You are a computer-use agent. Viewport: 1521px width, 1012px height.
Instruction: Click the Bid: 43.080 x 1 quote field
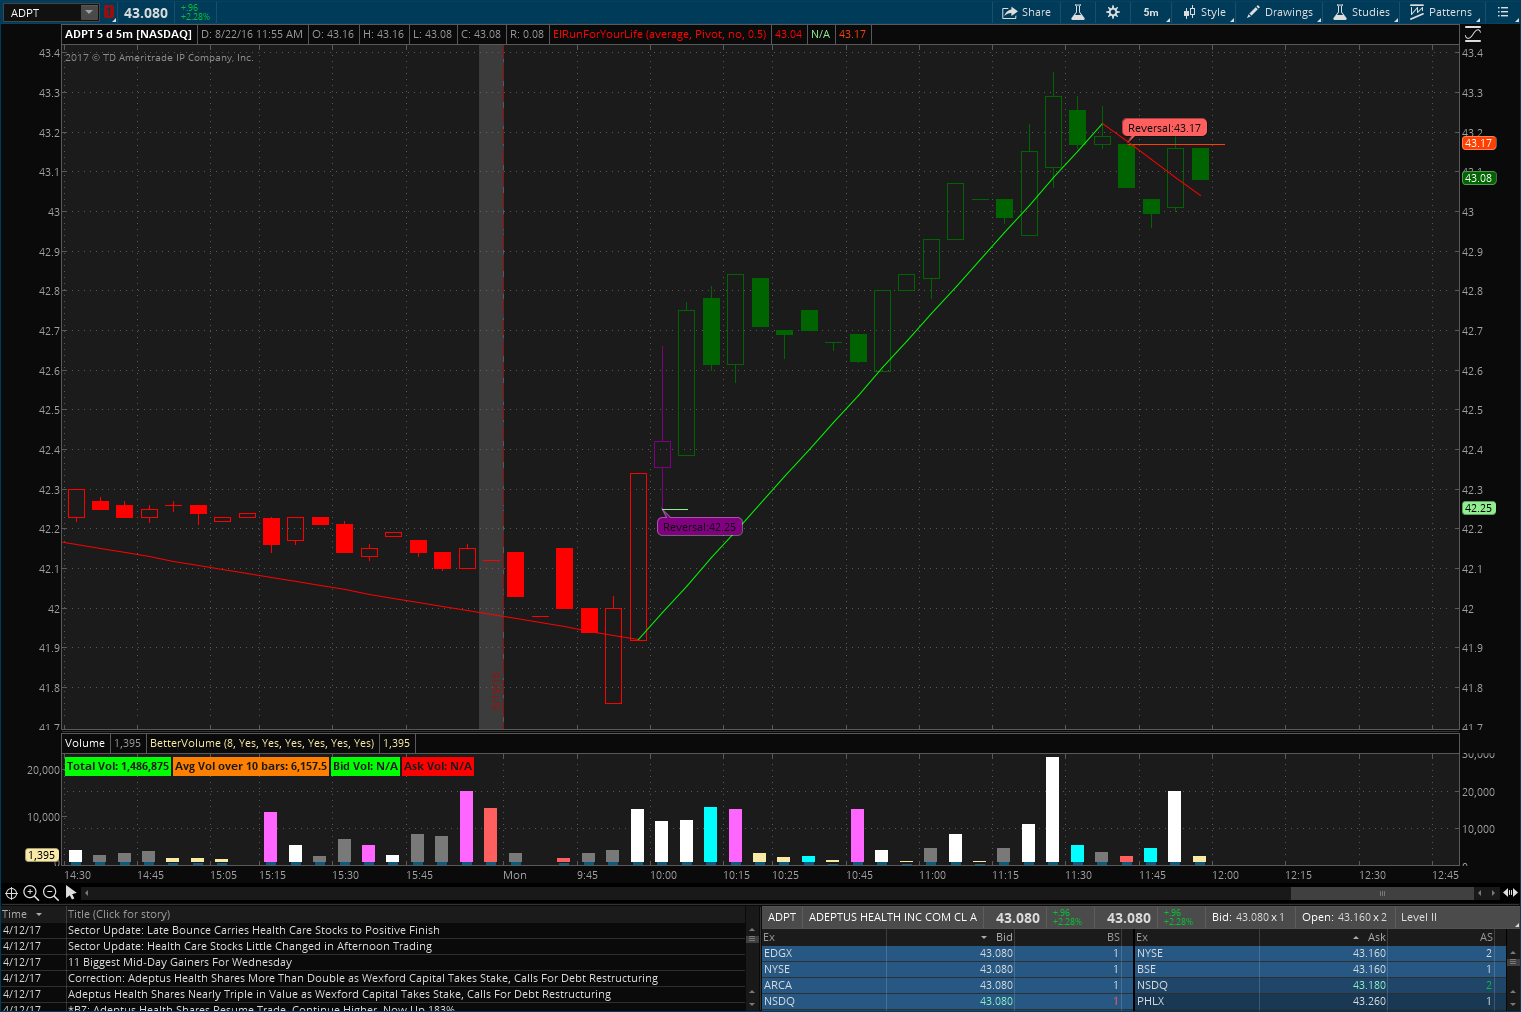point(1247,917)
